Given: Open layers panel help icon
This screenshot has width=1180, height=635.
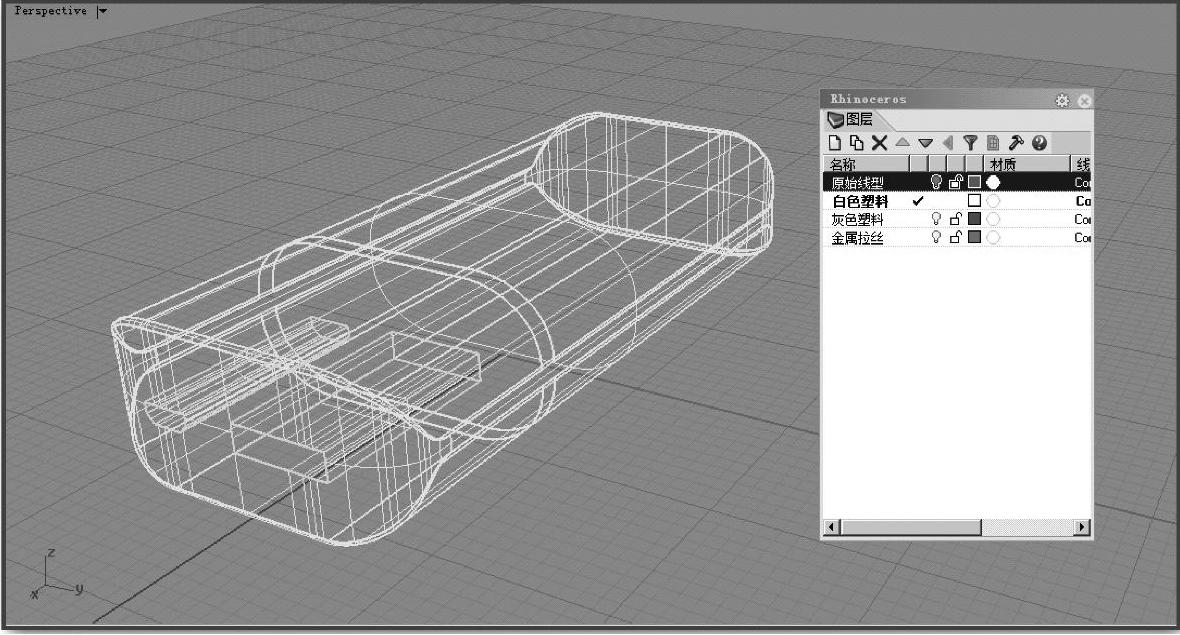Looking at the screenshot, I should (x=1037, y=143).
